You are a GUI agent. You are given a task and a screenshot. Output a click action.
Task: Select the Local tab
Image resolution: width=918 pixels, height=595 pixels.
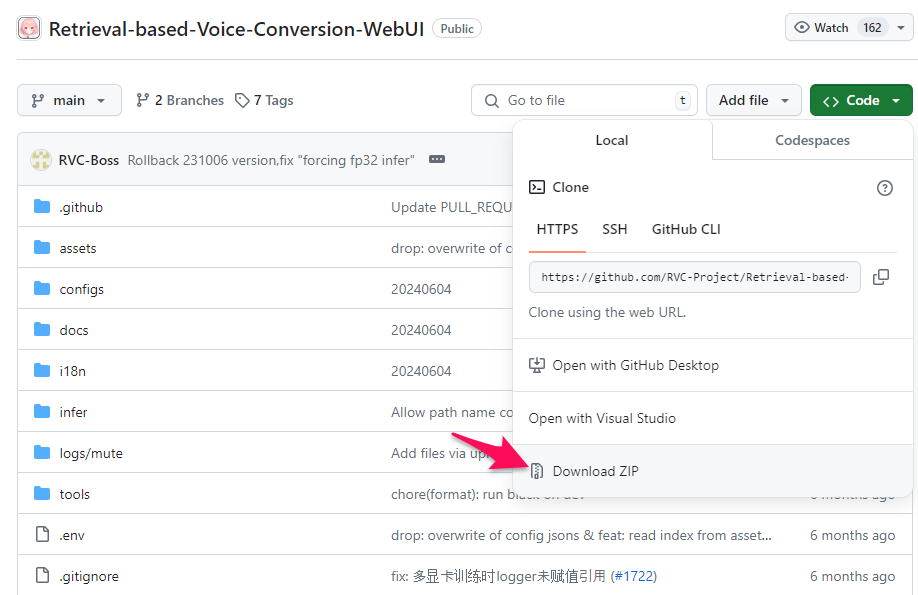click(612, 140)
